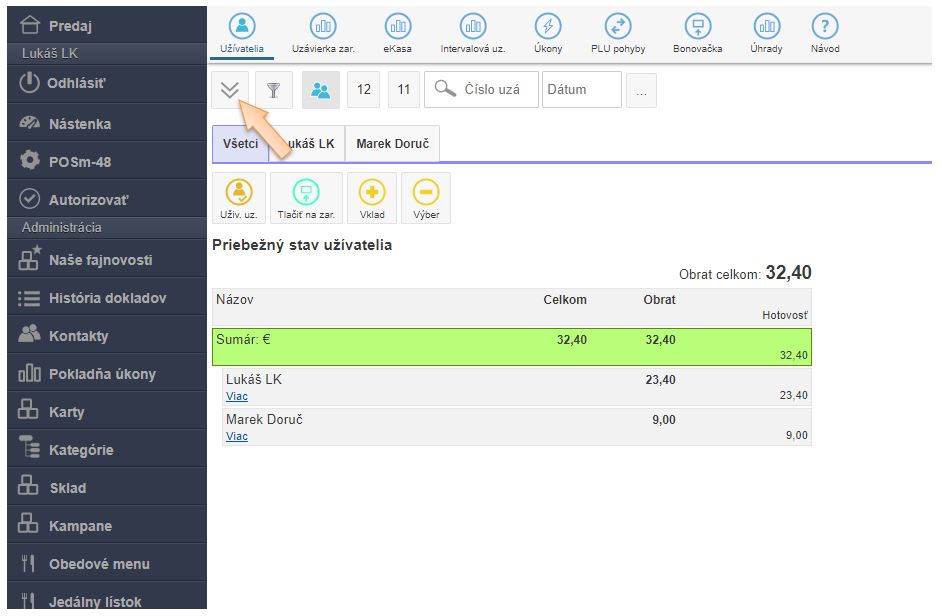Toggle the users group filter button
This screenshot has height=616, width=940.
pos(321,90)
